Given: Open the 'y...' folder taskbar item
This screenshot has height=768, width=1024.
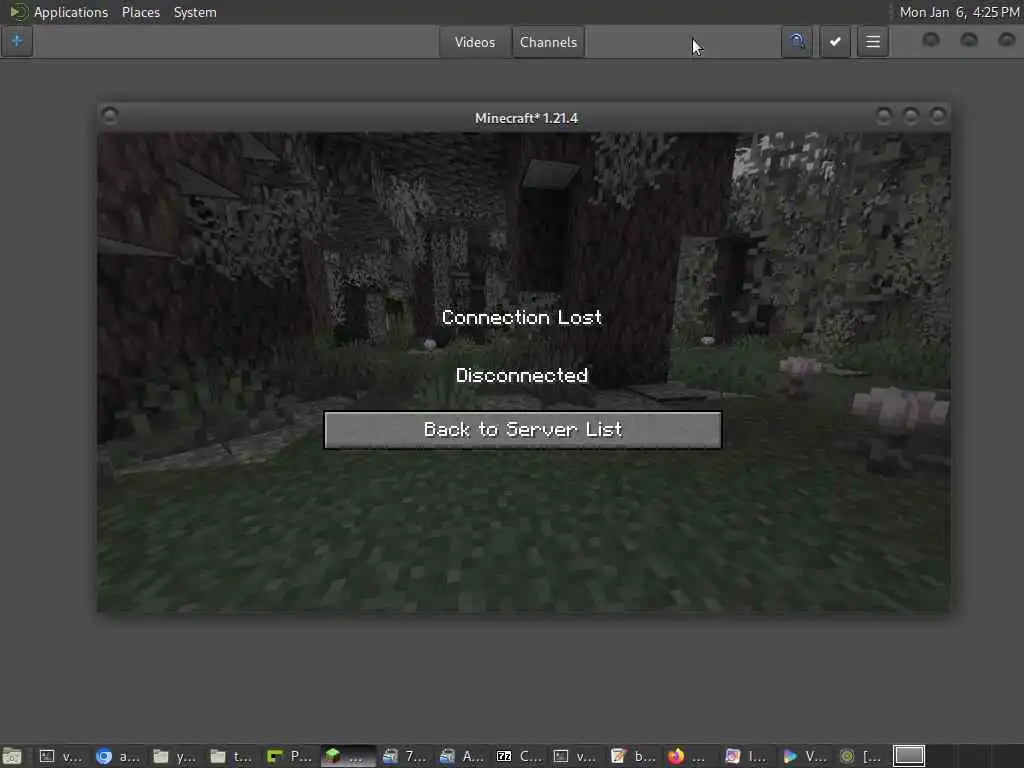Looking at the screenshot, I should coord(174,756).
